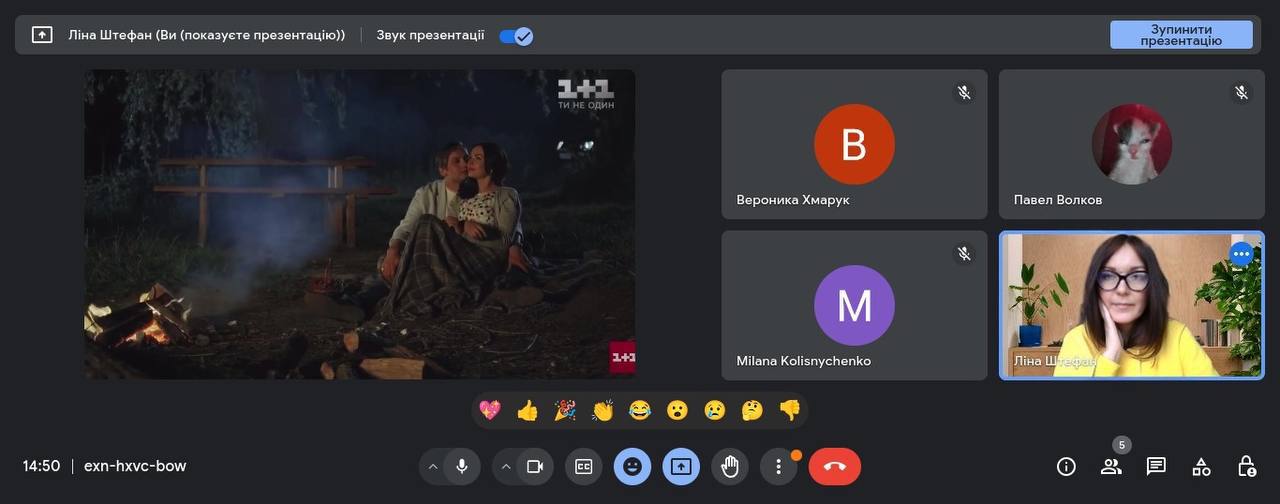
Task: Click the red leave call button
Action: click(834, 466)
